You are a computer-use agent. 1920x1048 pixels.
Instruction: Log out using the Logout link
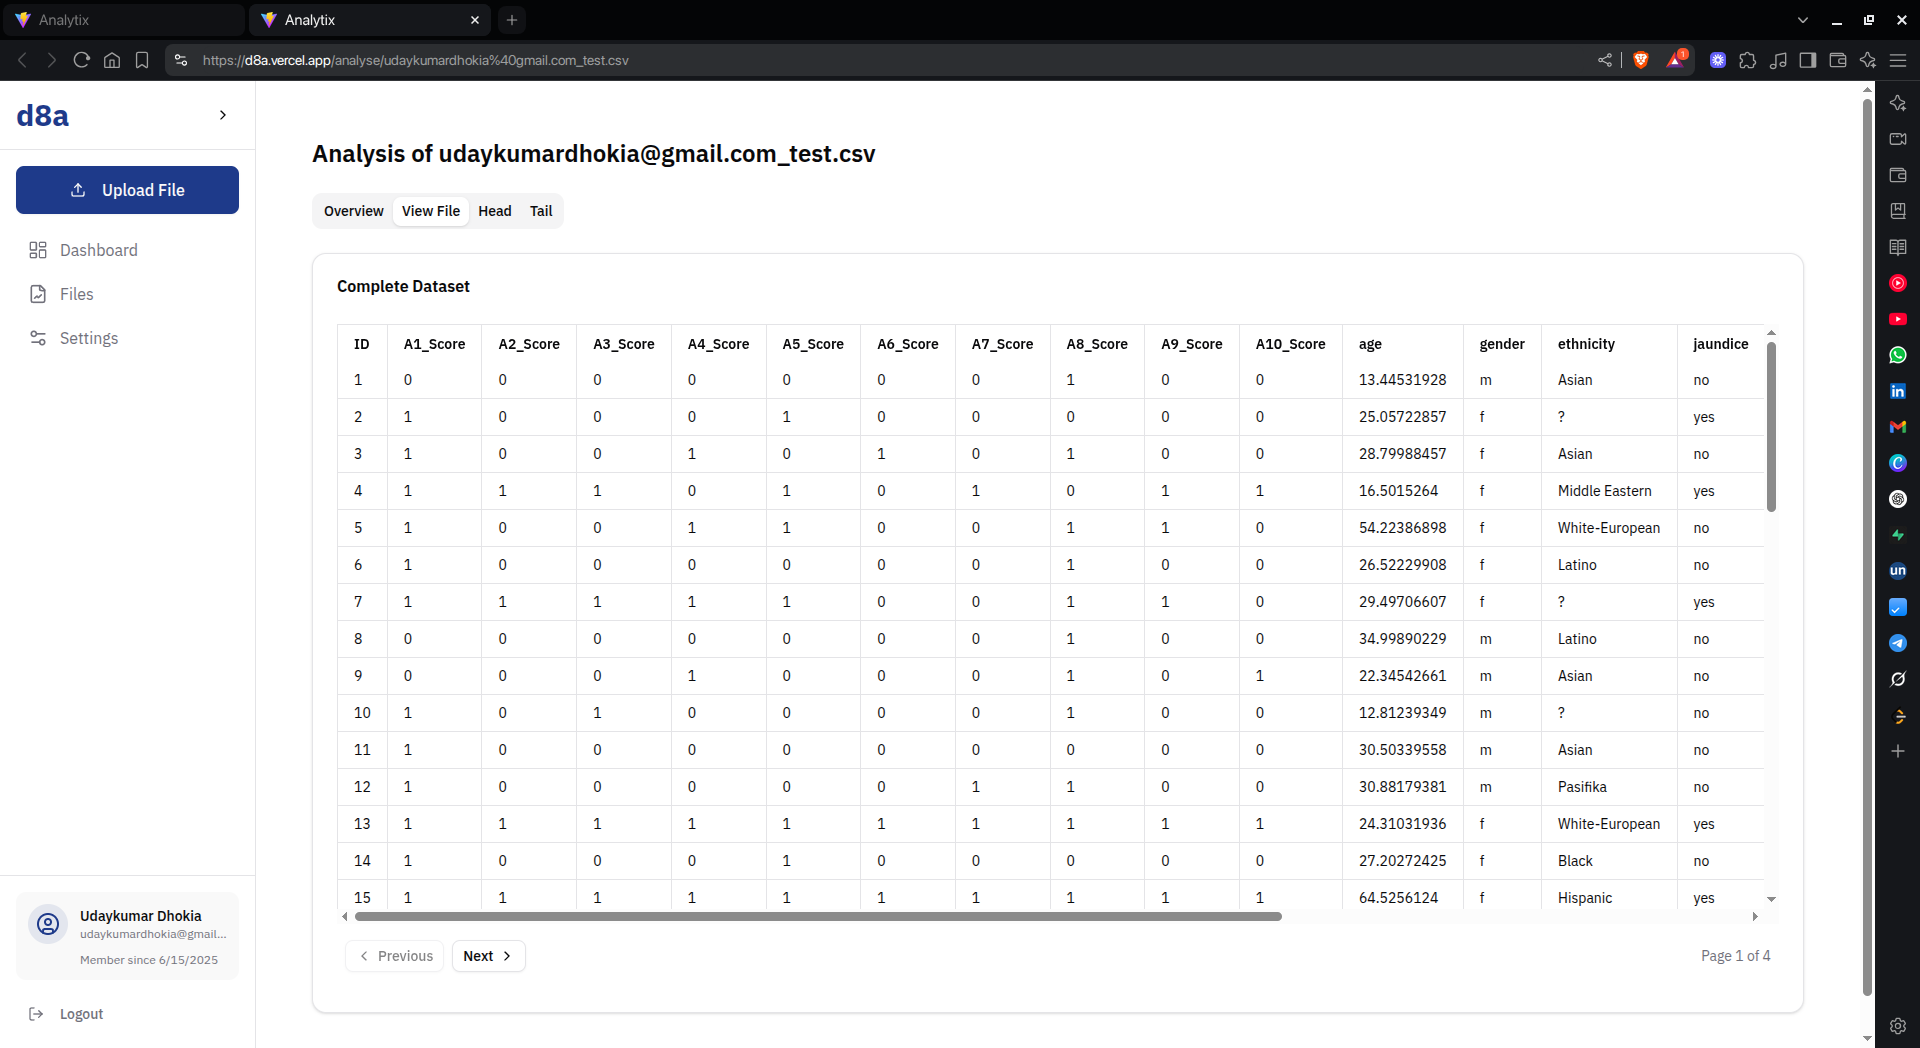pos(66,1014)
